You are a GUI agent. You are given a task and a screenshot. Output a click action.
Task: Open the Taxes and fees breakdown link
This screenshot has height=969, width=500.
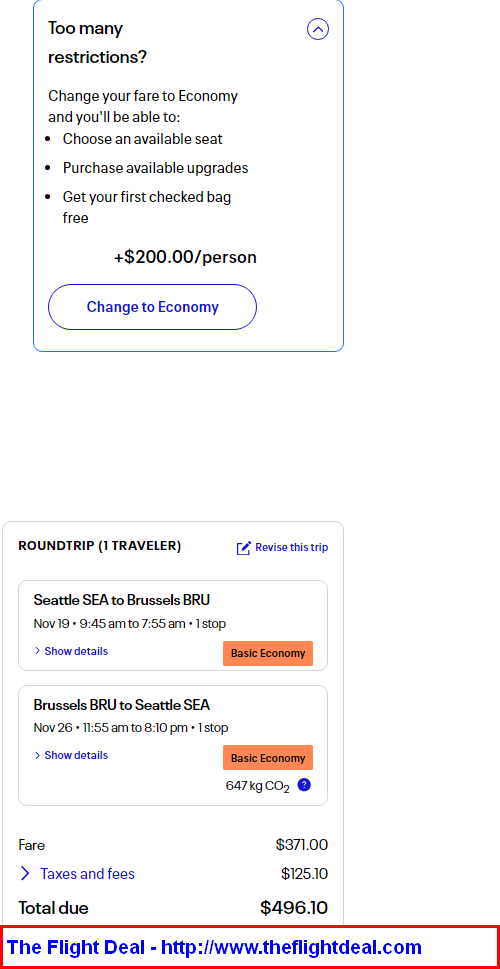click(87, 874)
